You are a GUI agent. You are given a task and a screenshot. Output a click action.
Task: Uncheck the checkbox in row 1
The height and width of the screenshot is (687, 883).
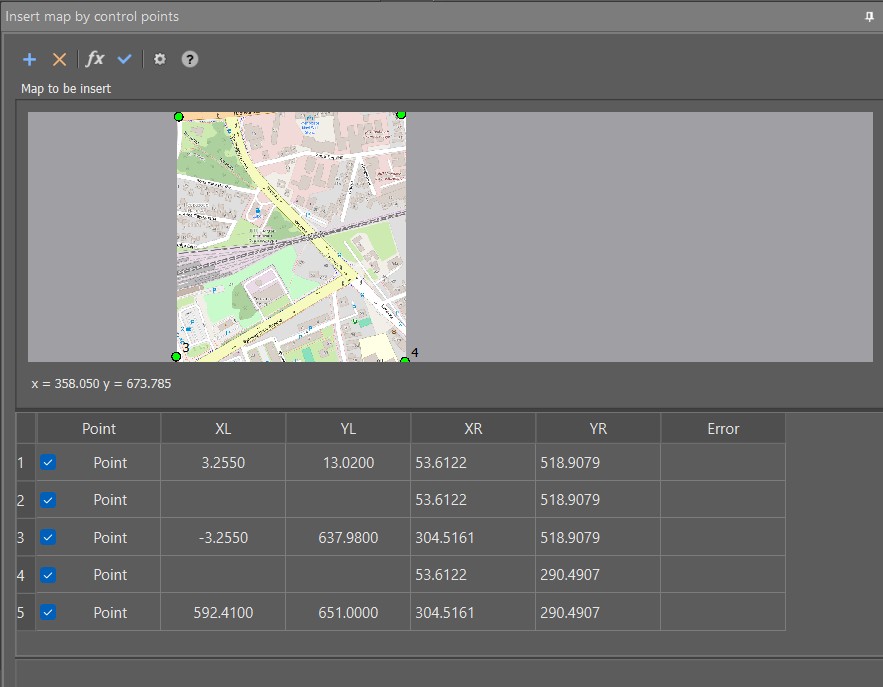[49, 462]
